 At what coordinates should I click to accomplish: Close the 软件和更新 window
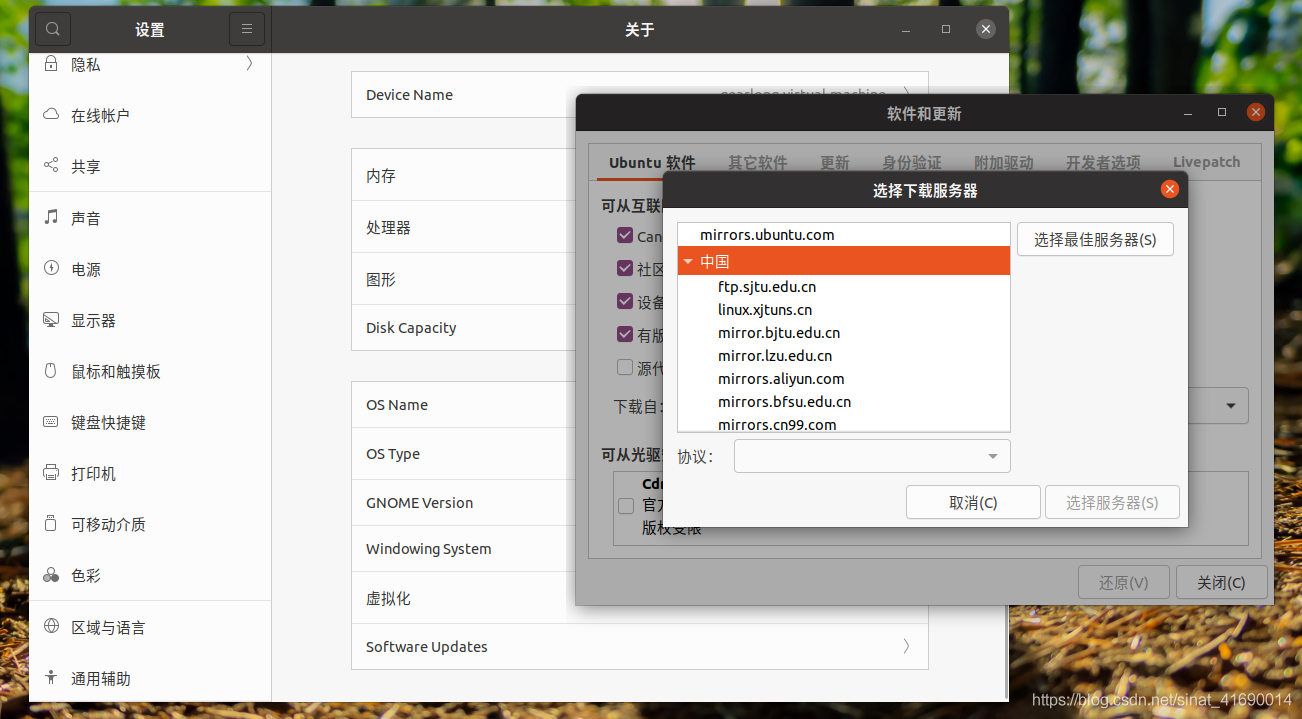tap(1255, 113)
